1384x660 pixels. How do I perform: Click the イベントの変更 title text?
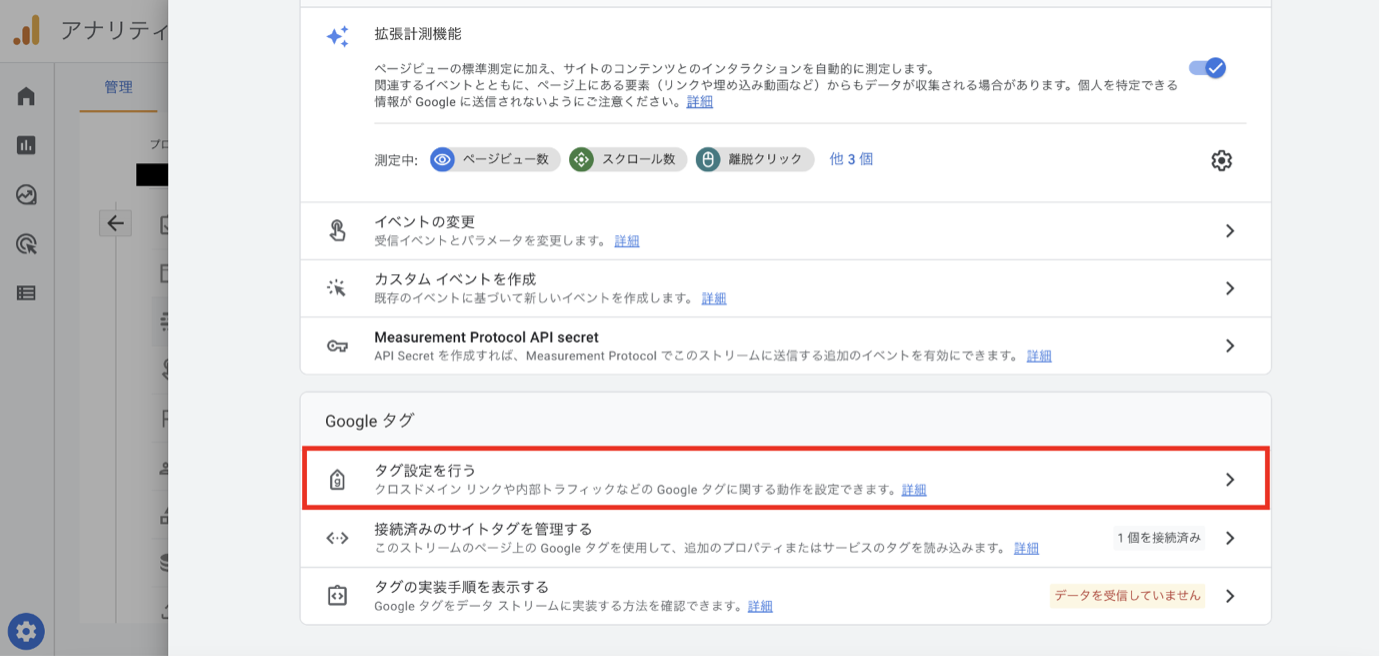coord(424,221)
